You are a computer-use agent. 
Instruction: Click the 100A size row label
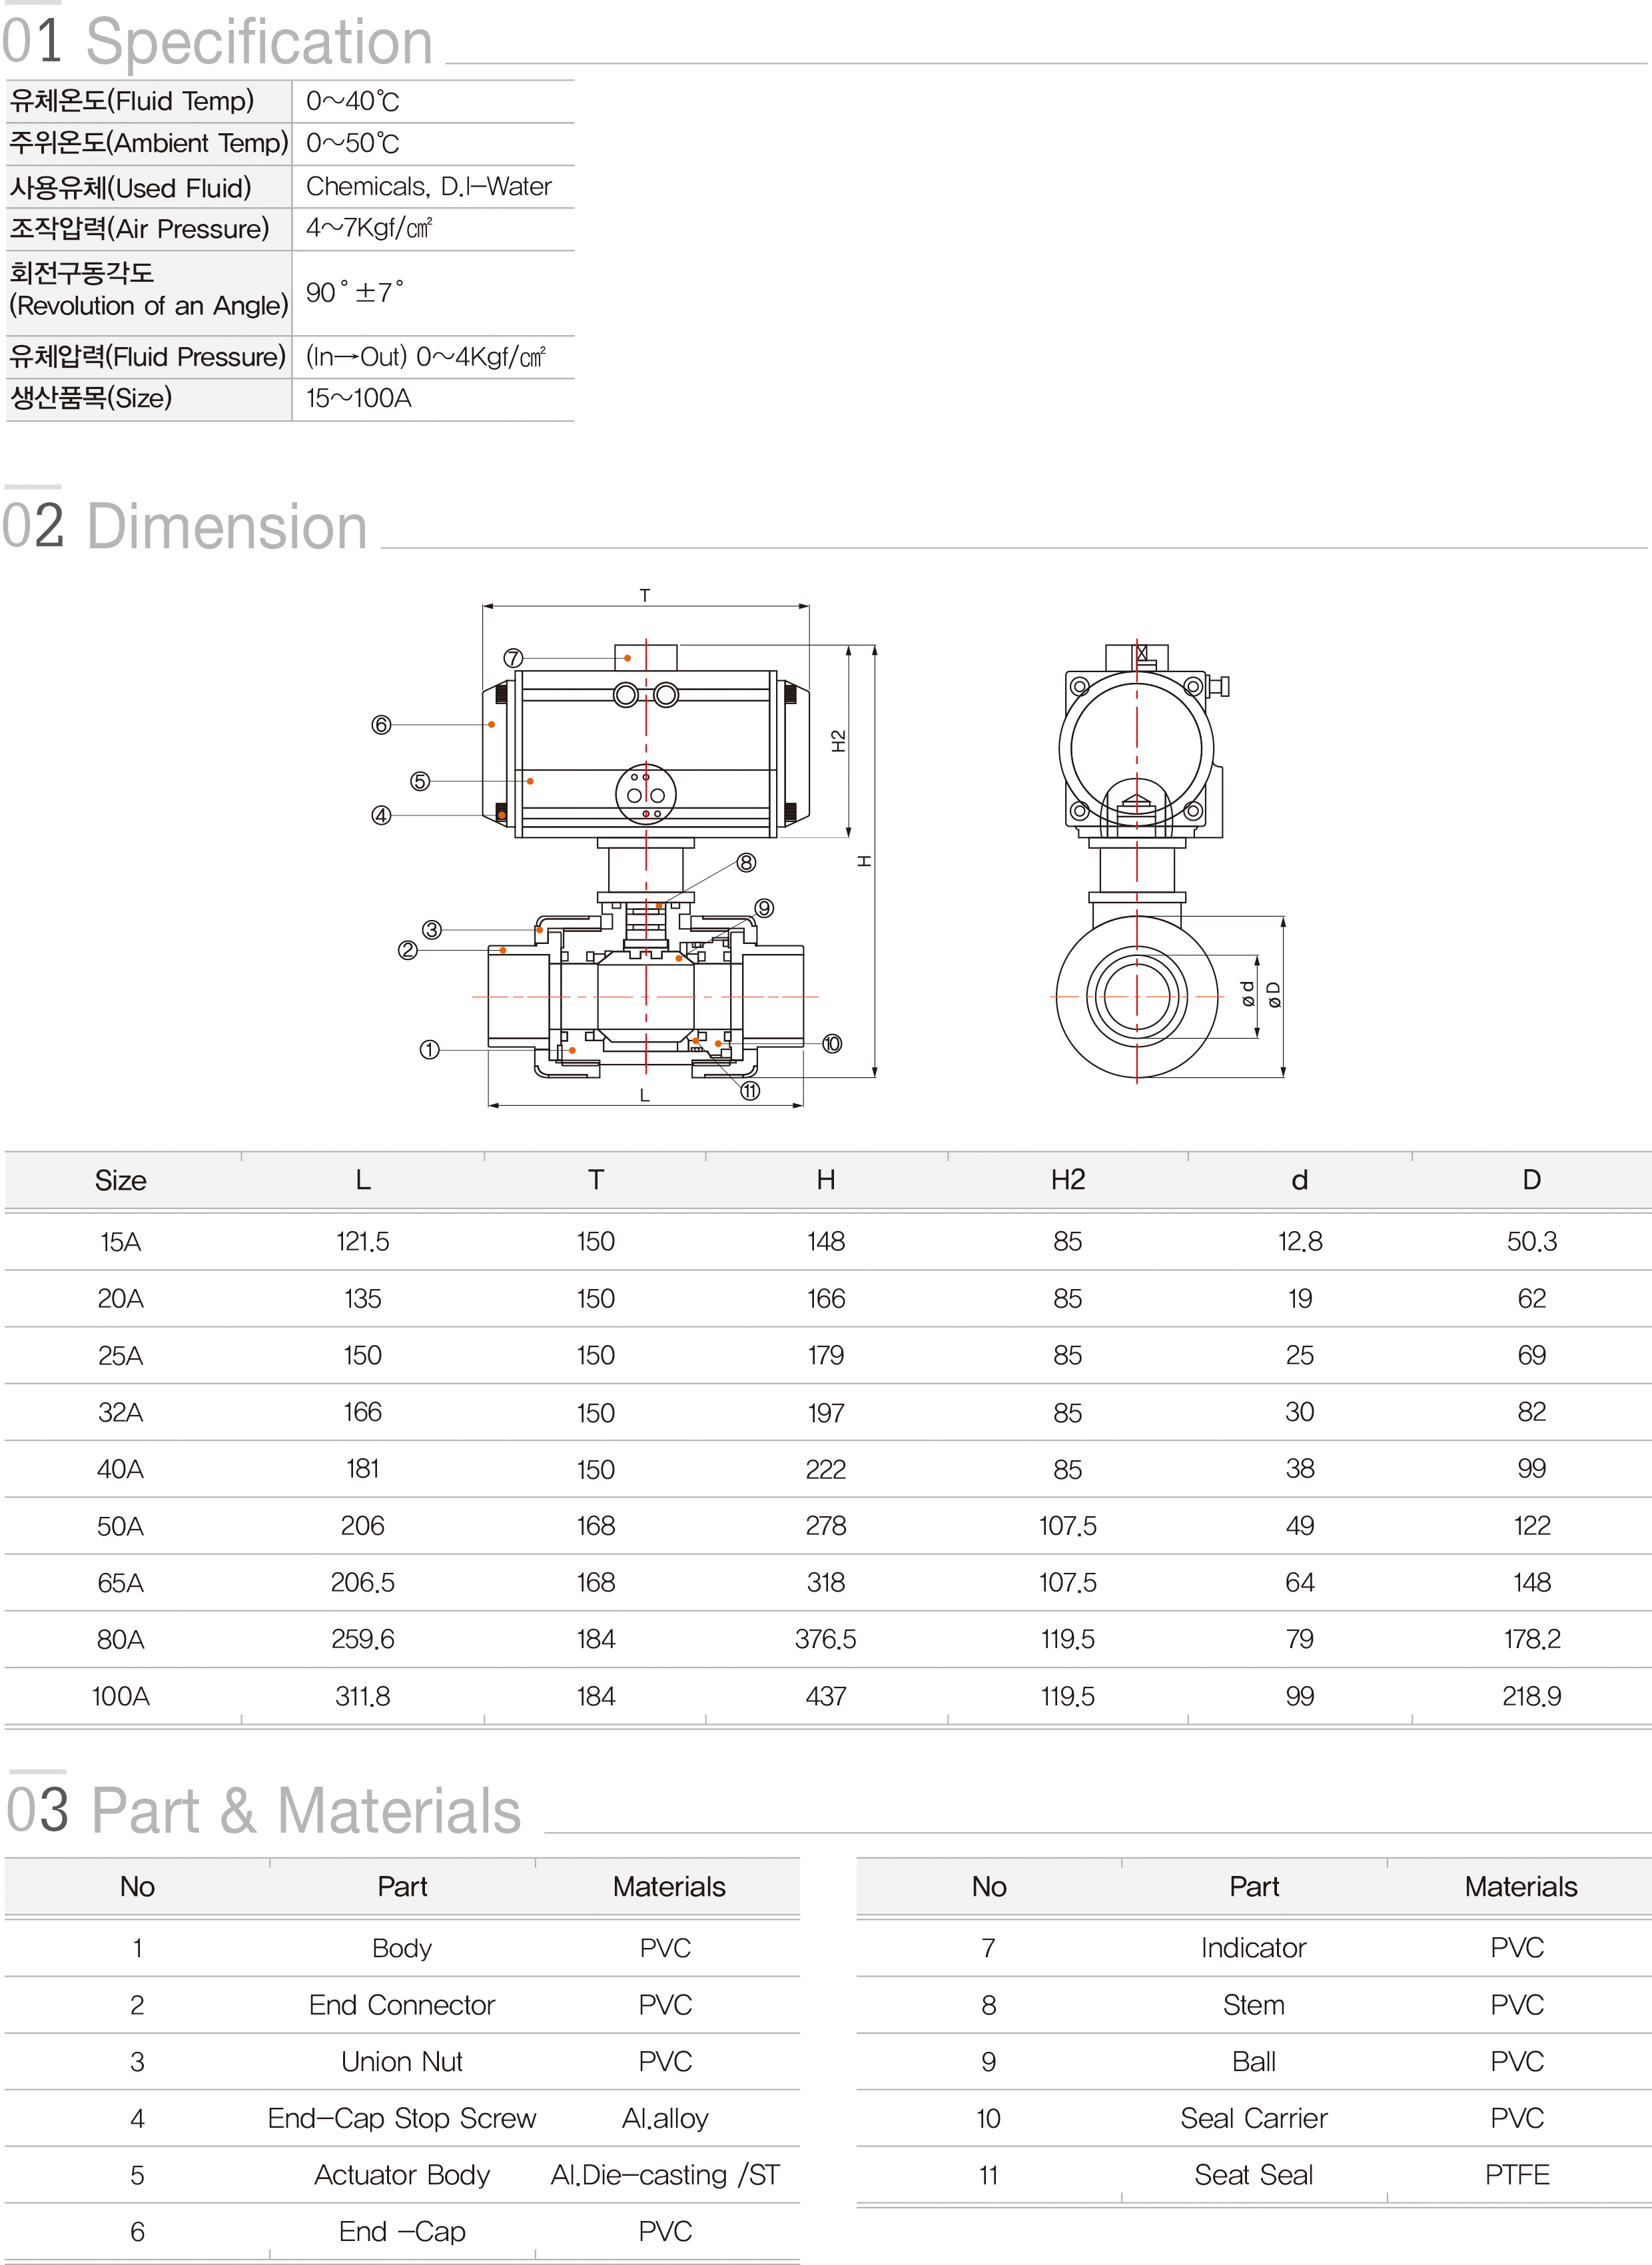[x=121, y=1696]
